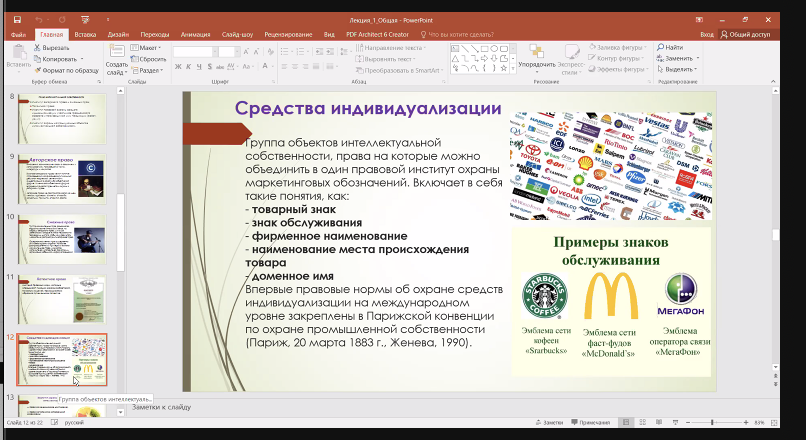Open Найти find tool
Screen dimensions: 806x440
tap(670, 47)
